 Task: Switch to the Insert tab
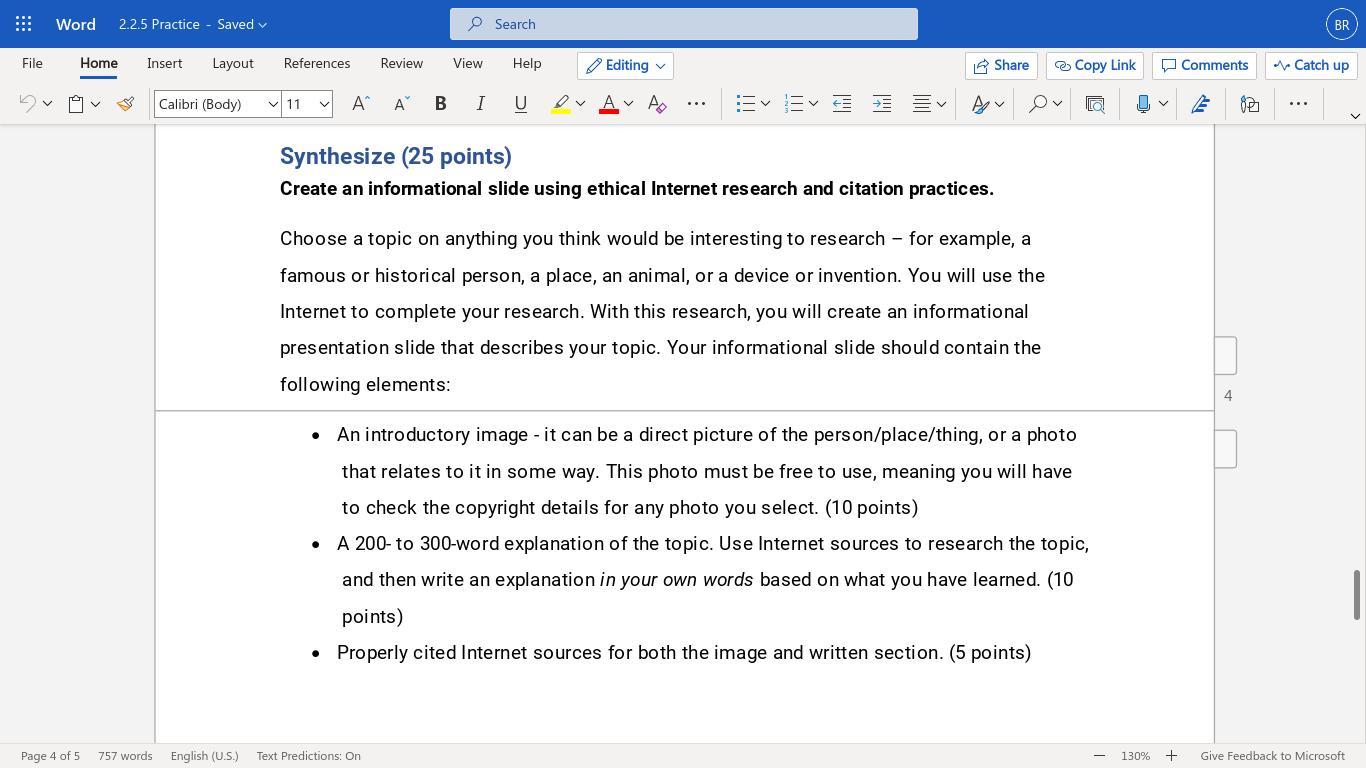(164, 63)
